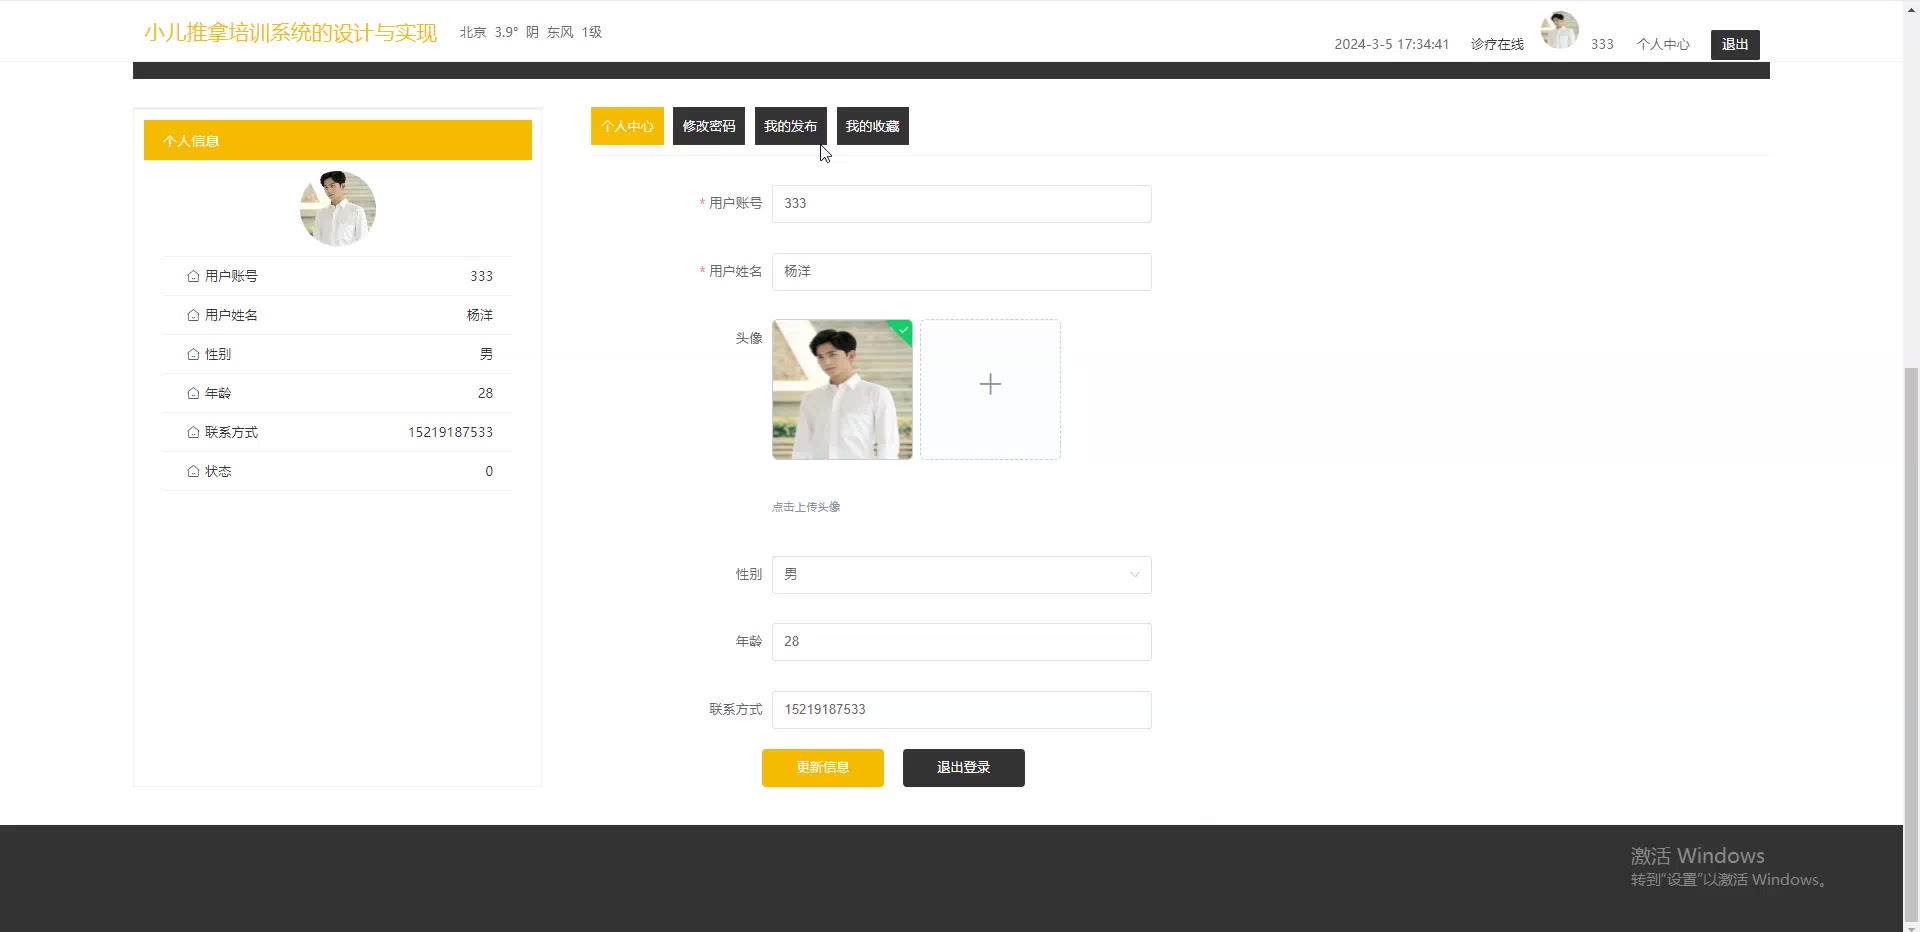The width and height of the screenshot is (1920, 932).
Task: Open 诊疗在线 link in header
Action: pos(1497,44)
